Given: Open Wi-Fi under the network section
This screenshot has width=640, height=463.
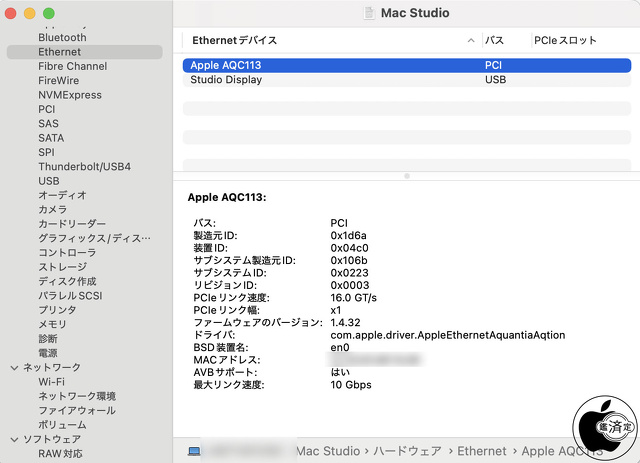Looking at the screenshot, I should (52, 382).
